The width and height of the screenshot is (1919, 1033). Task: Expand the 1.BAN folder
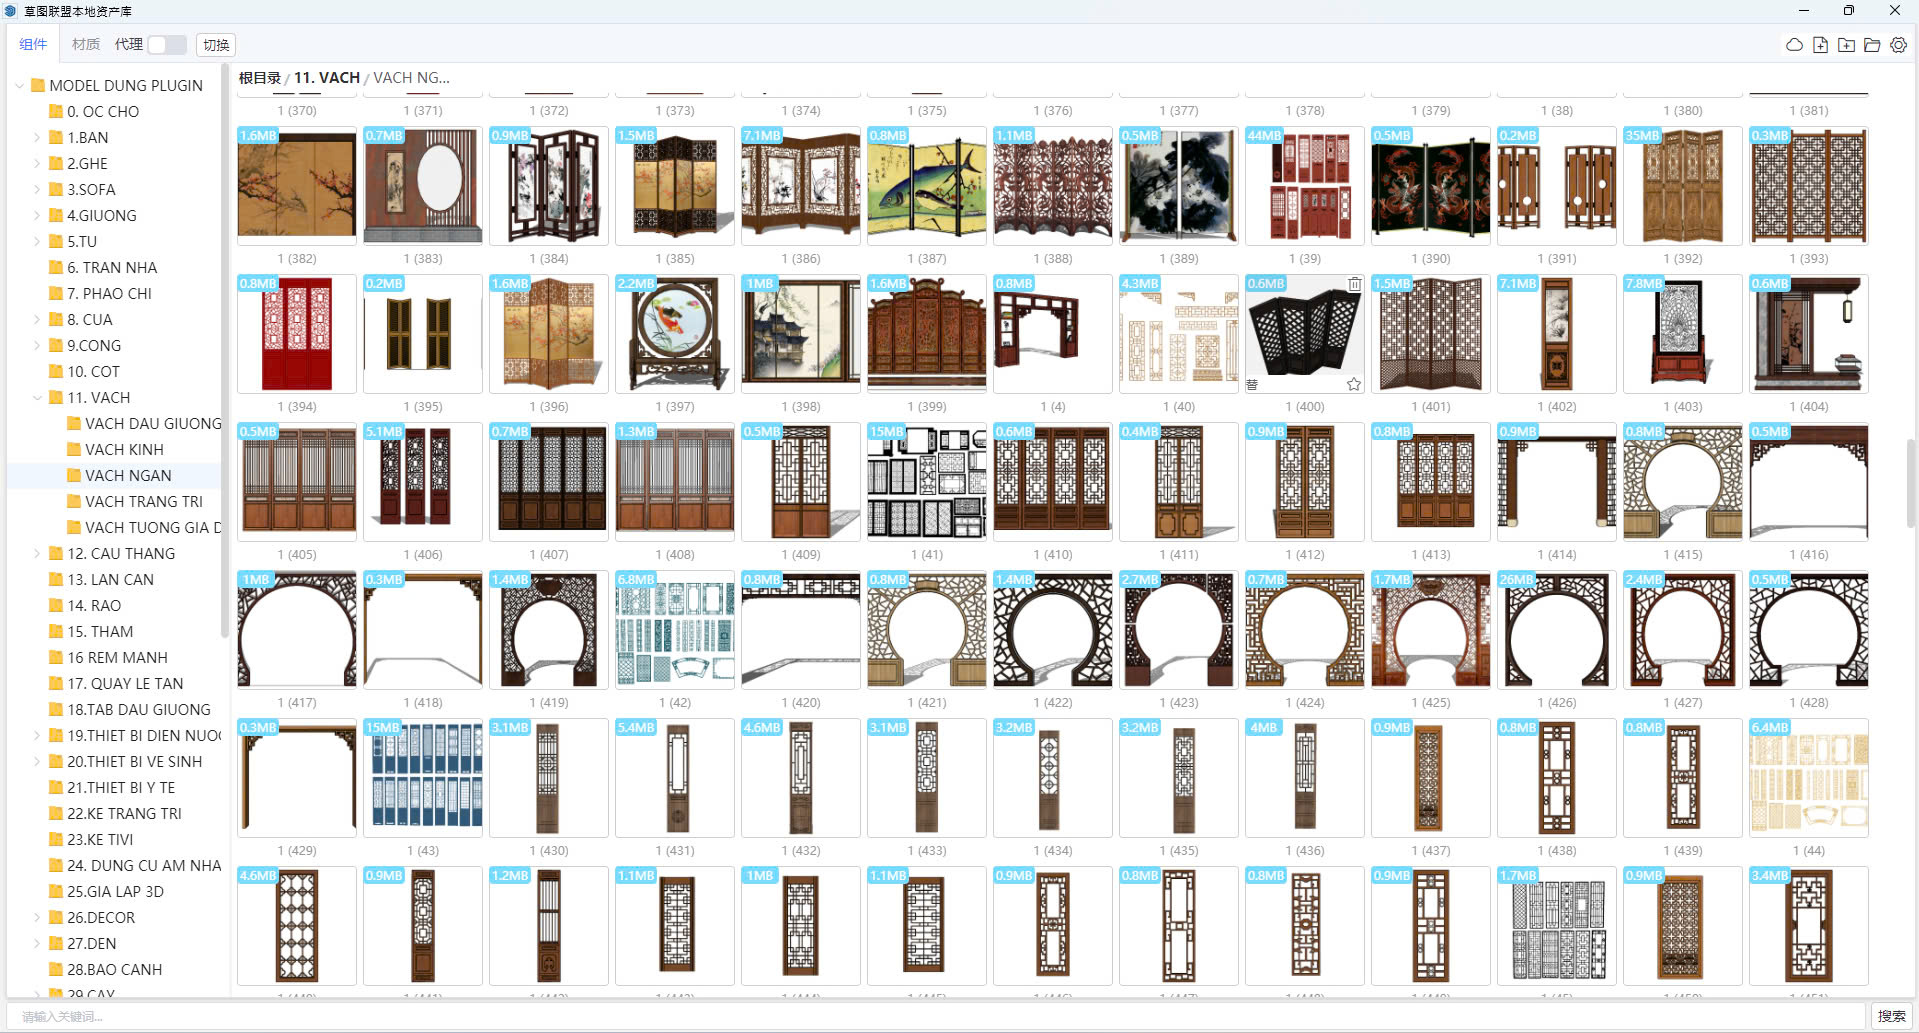pos(37,138)
